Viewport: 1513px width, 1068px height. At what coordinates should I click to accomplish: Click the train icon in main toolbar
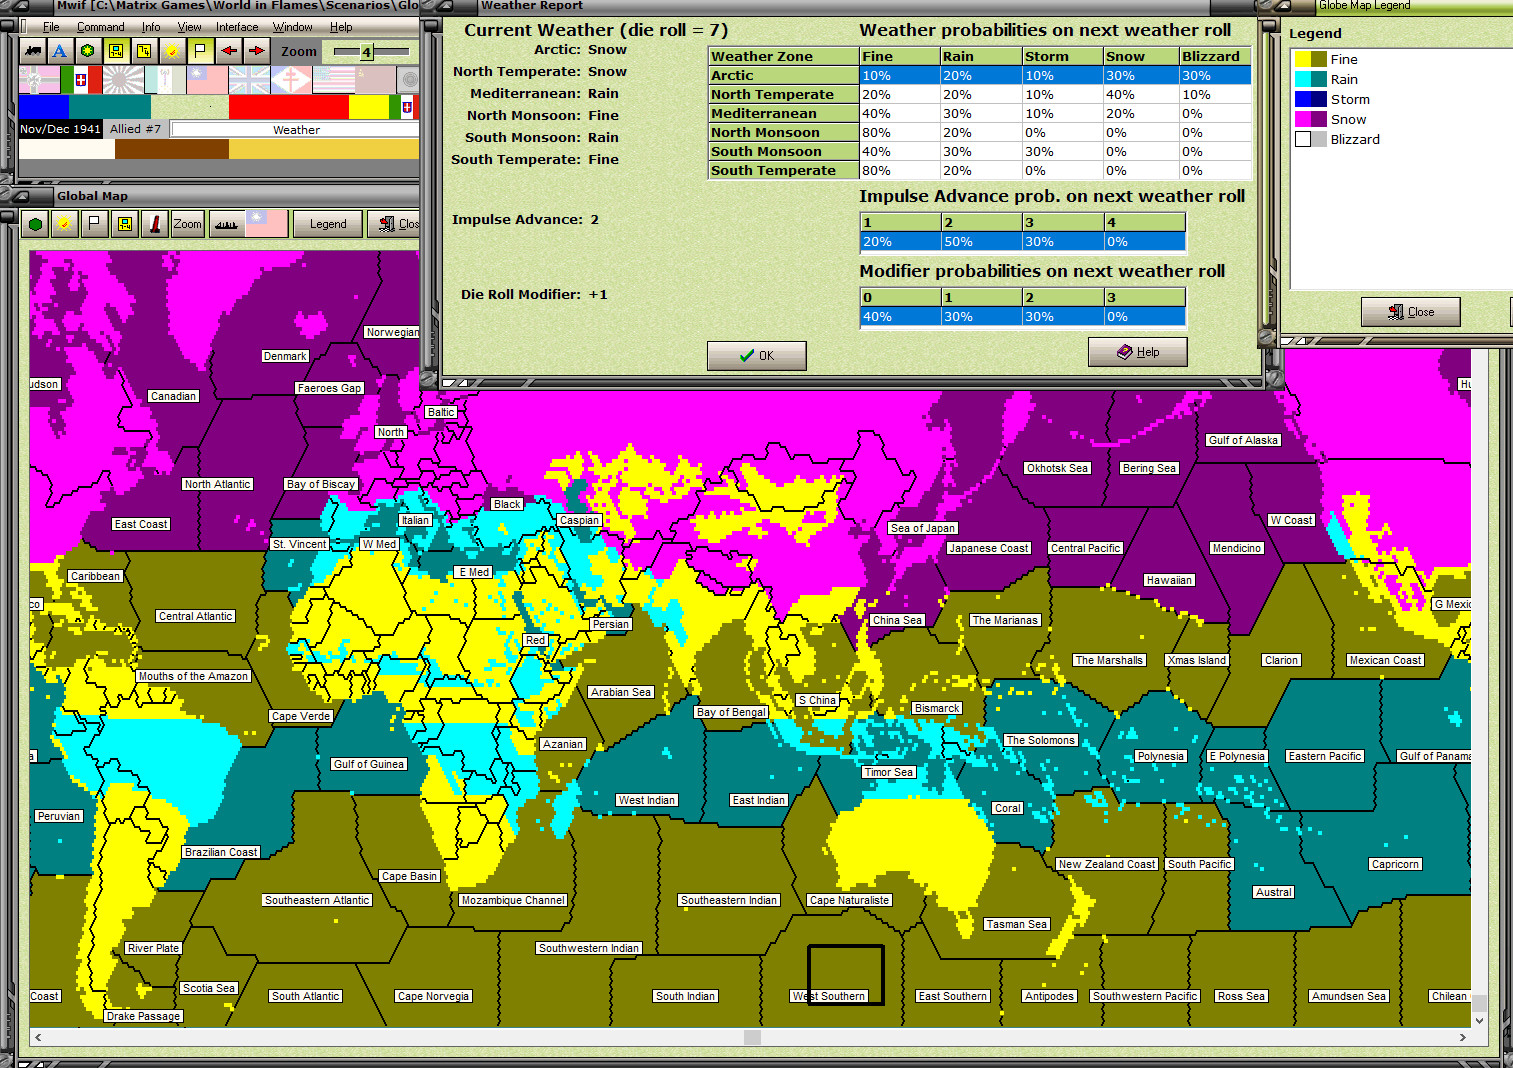[x=32, y=51]
